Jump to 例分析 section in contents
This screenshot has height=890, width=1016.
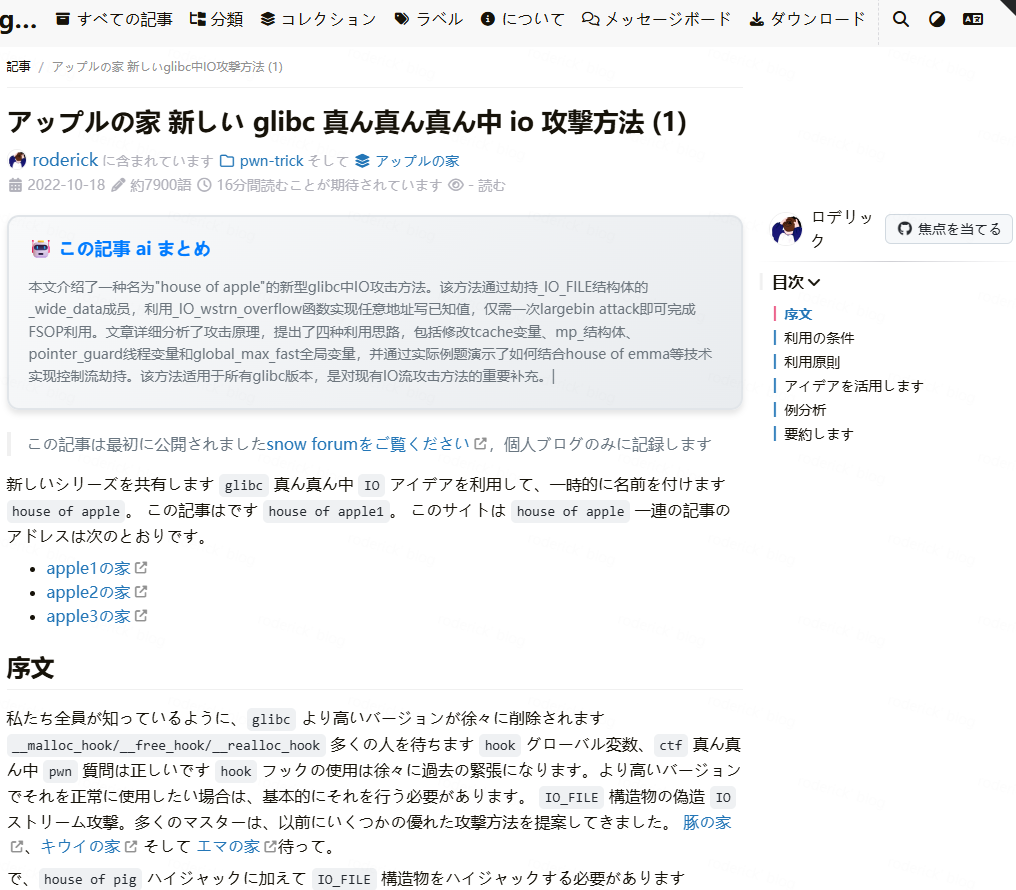tap(805, 410)
